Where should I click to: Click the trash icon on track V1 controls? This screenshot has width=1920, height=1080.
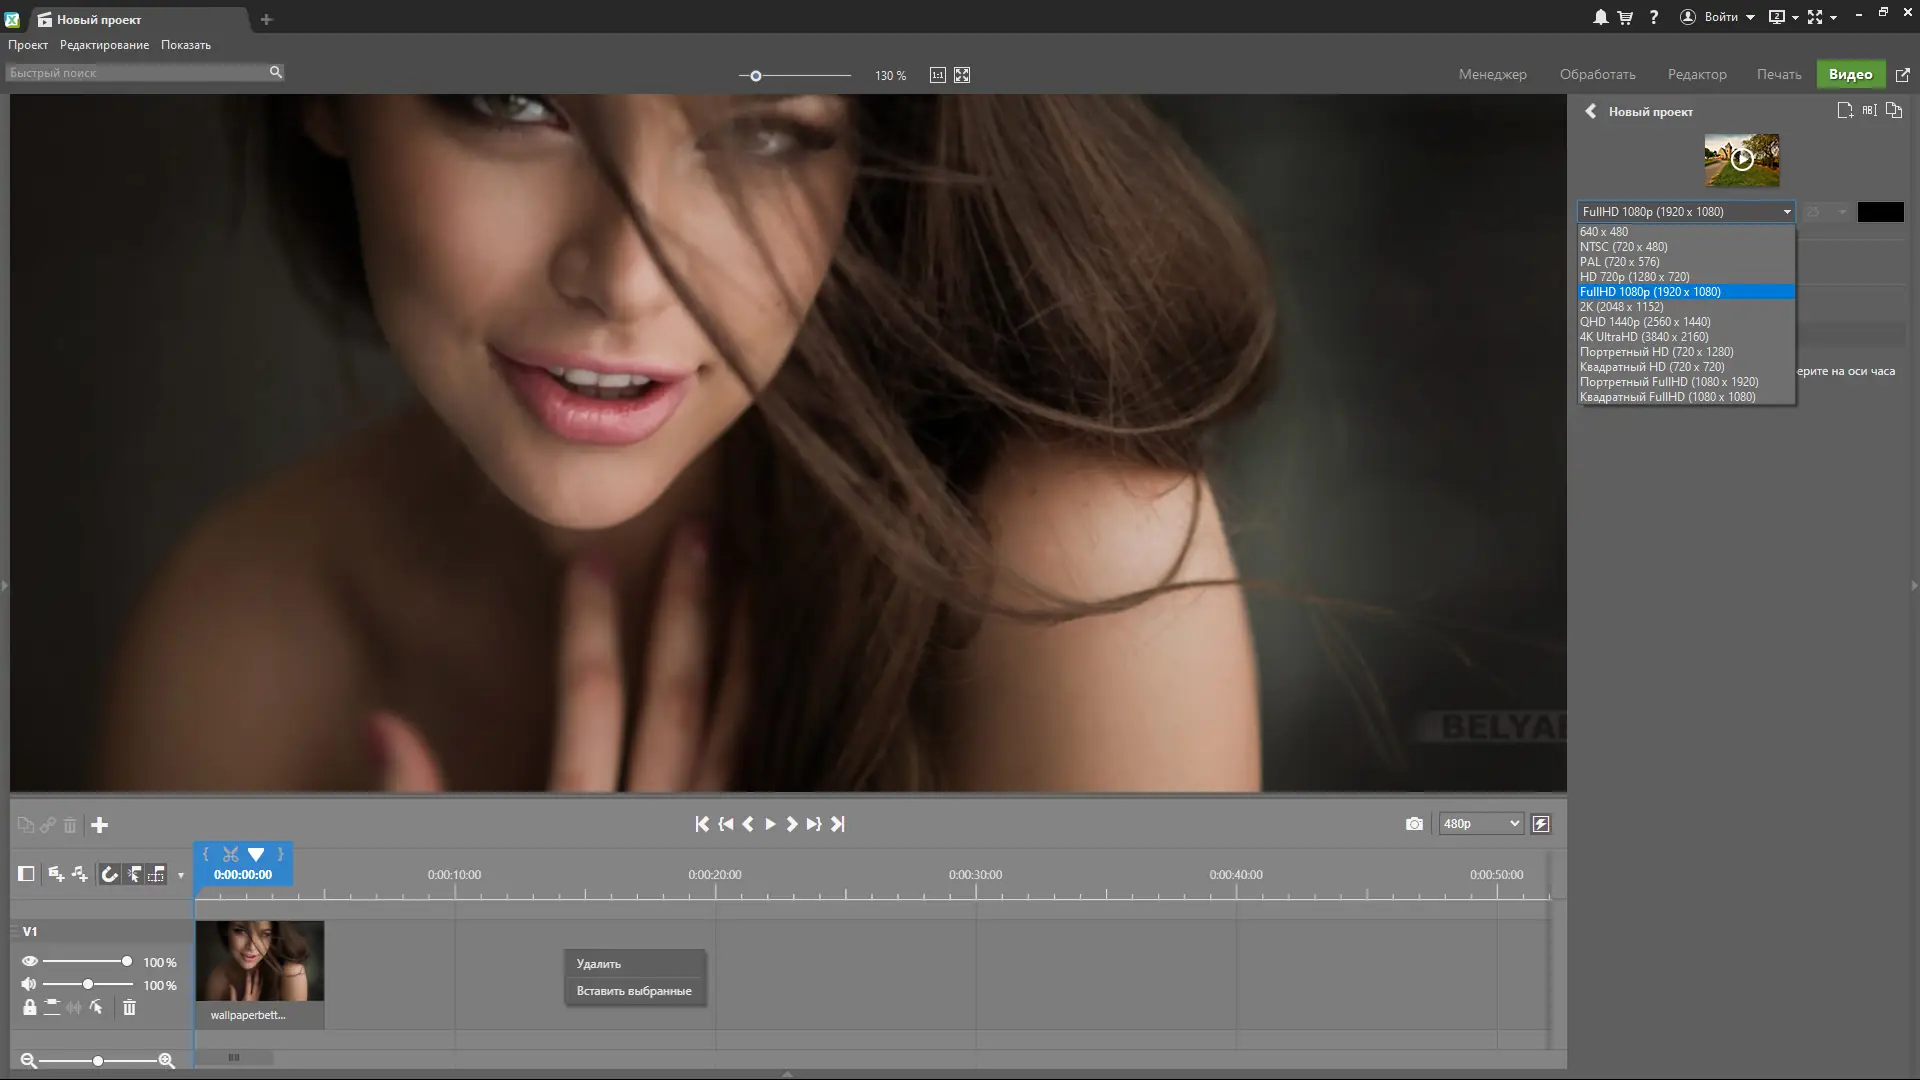129,1008
